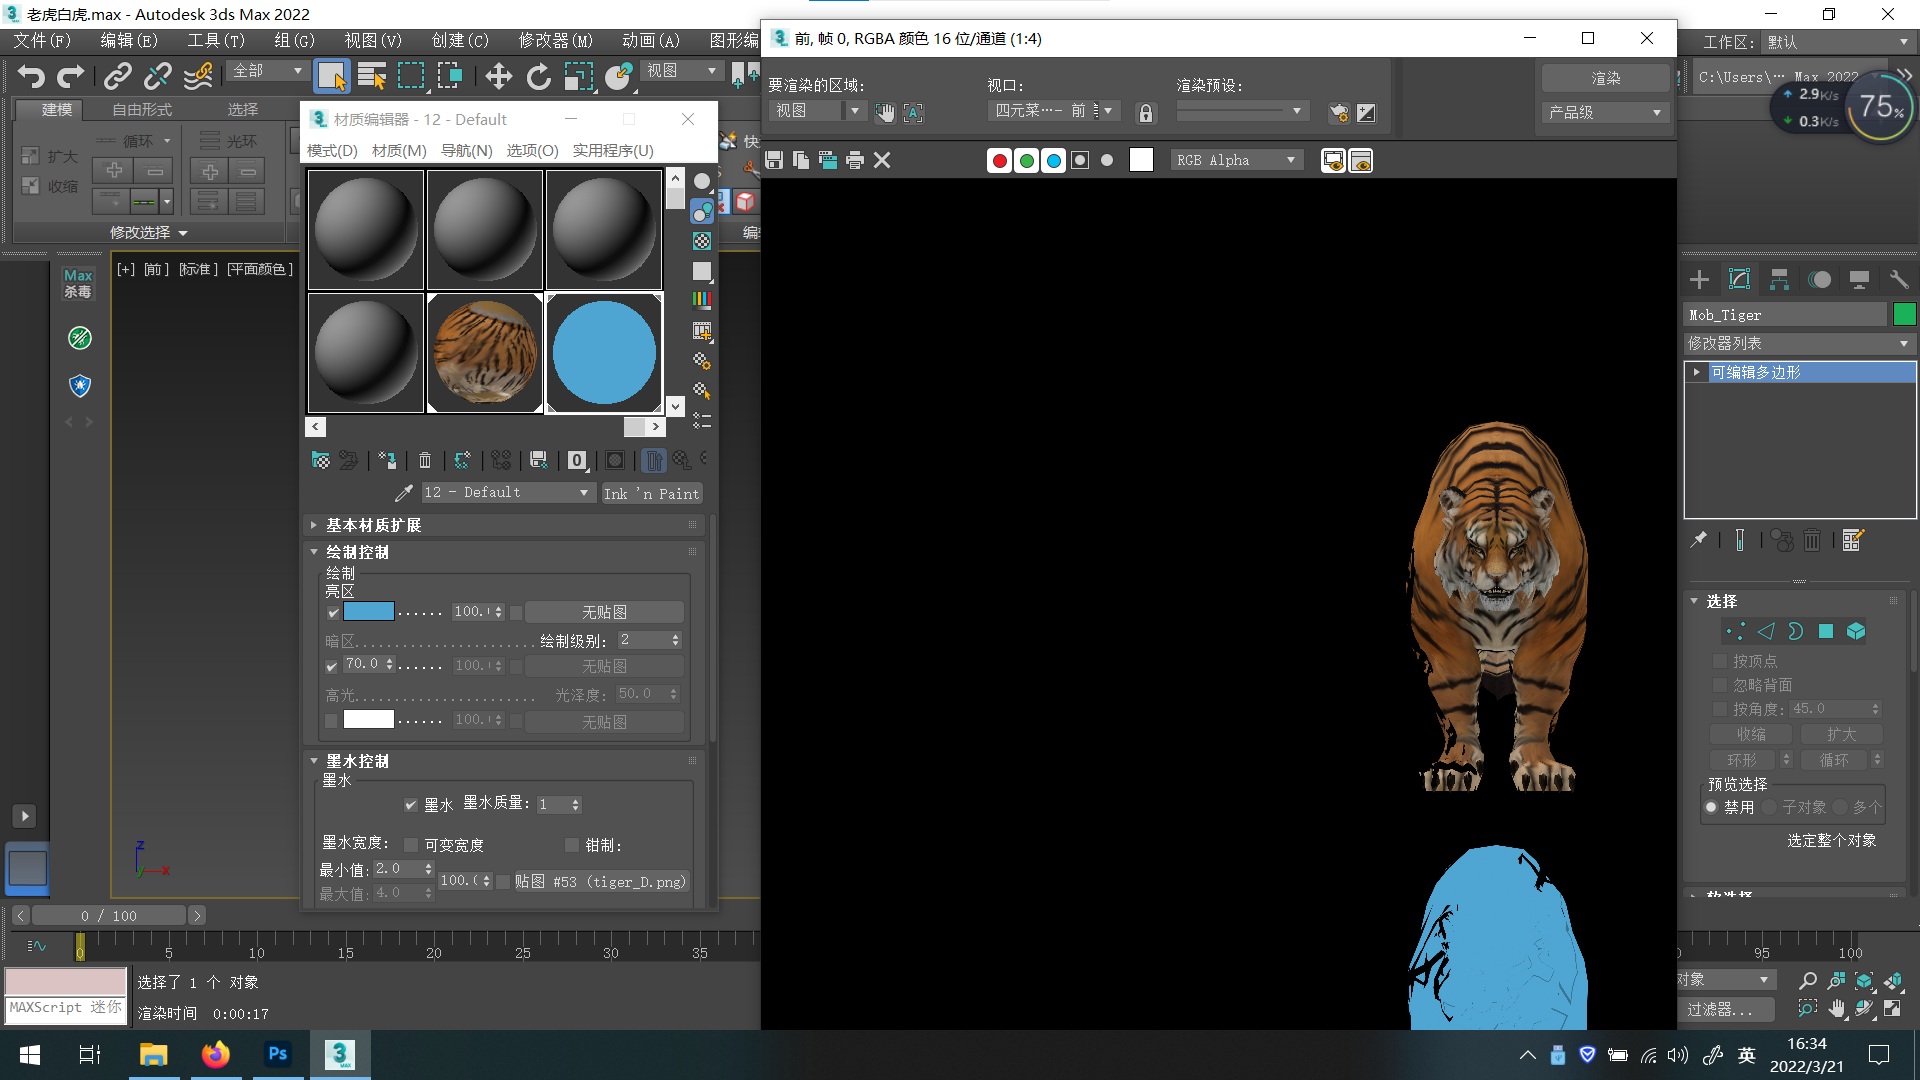Select the Select and Move tool
The width and height of the screenshot is (1920, 1080).
pos(498,76)
